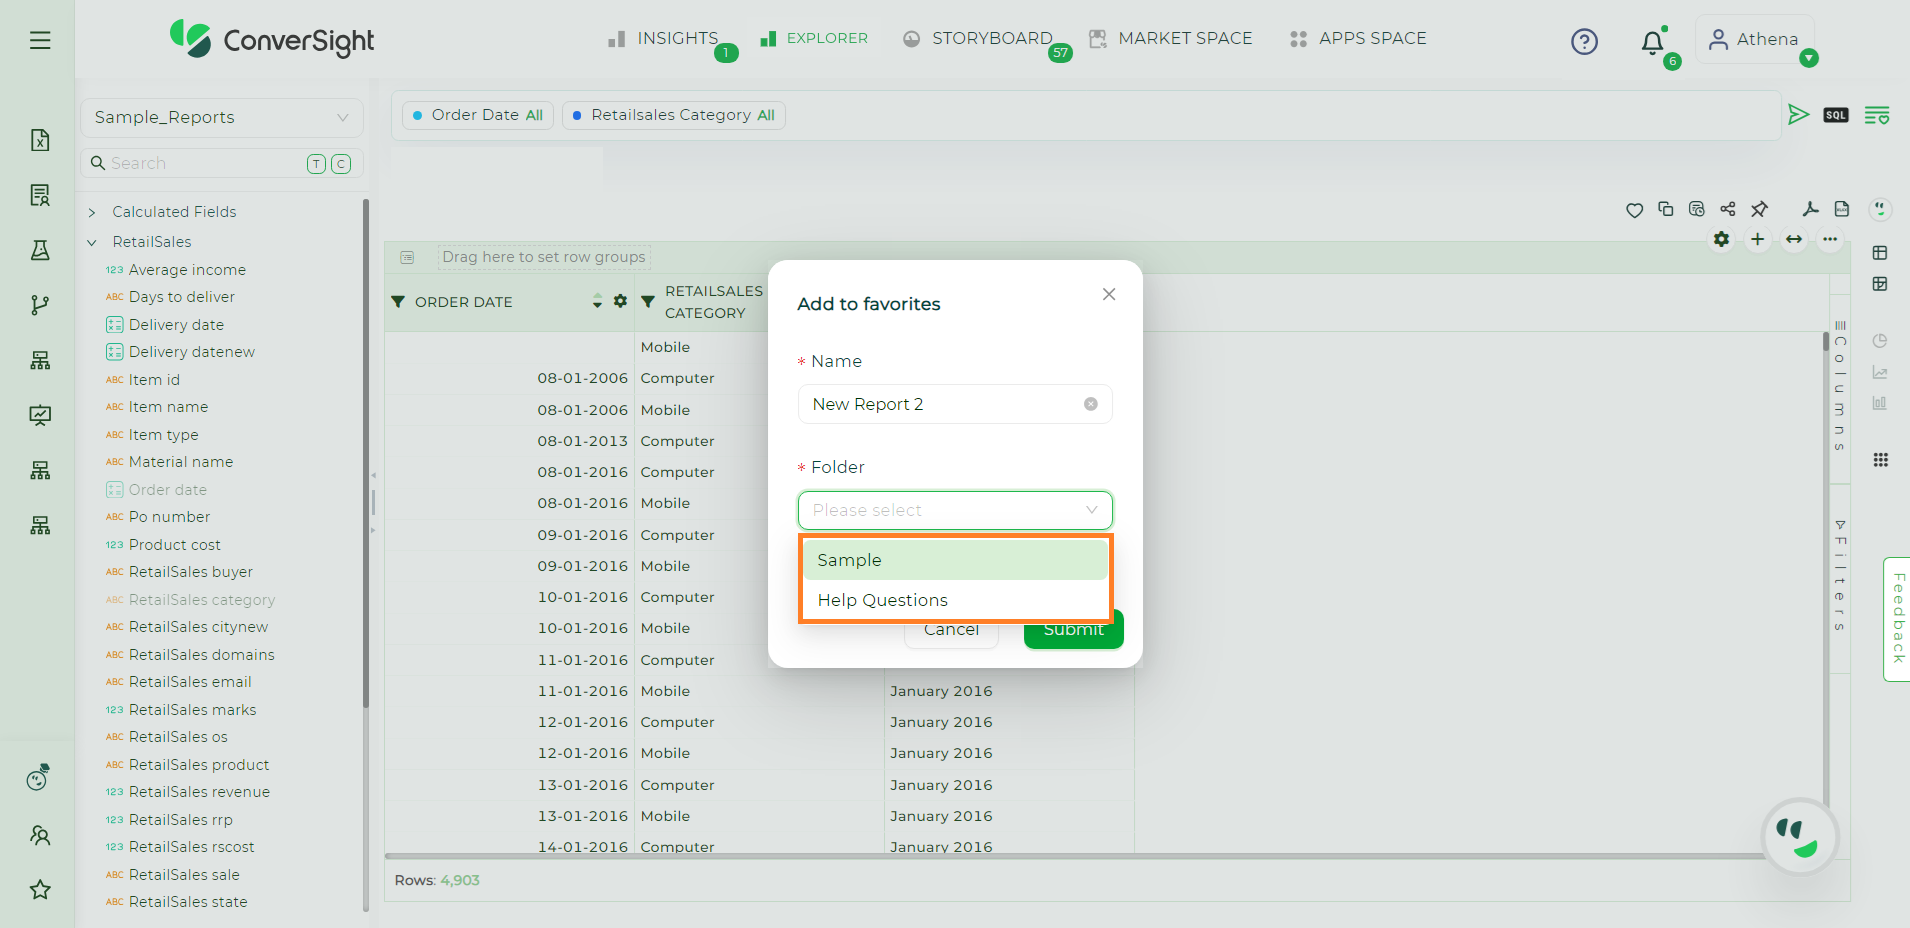Export report using the PDF icon
This screenshot has height=928, width=1910.
(1810, 209)
